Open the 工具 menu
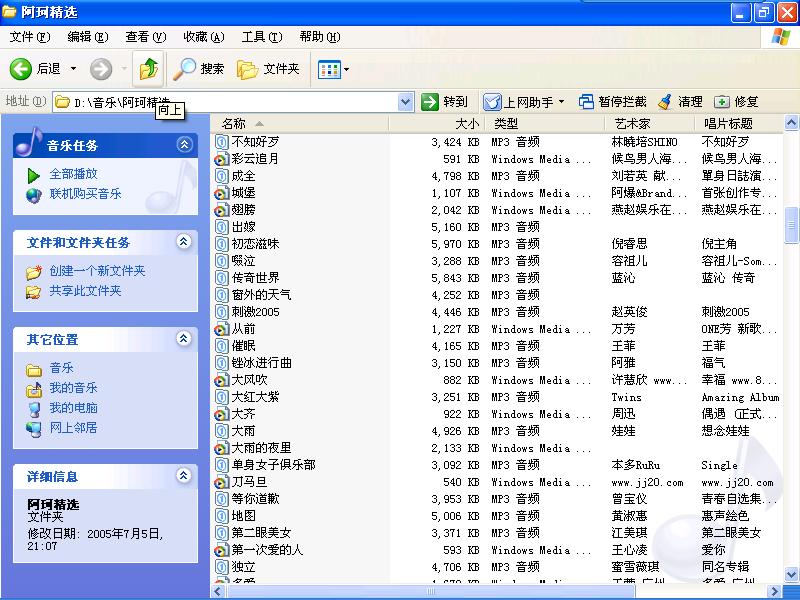 (261, 37)
